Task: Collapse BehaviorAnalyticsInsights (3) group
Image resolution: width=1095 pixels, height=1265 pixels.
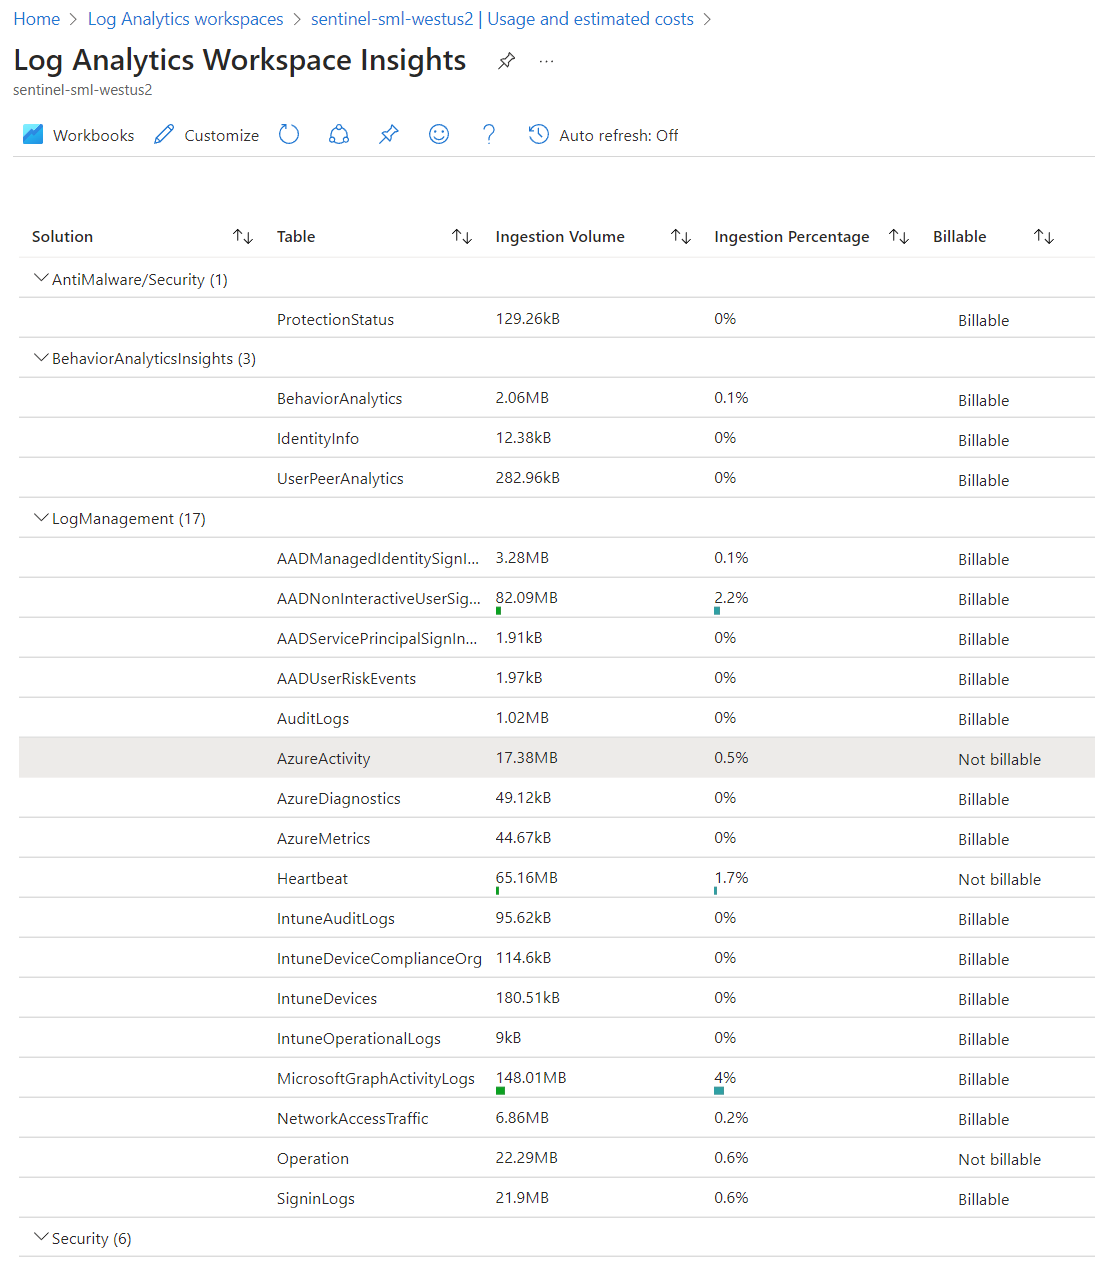Action: [41, 357]
